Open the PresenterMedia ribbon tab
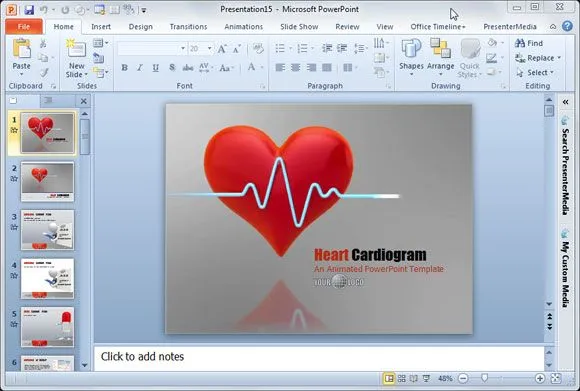 tap(510, 27)
